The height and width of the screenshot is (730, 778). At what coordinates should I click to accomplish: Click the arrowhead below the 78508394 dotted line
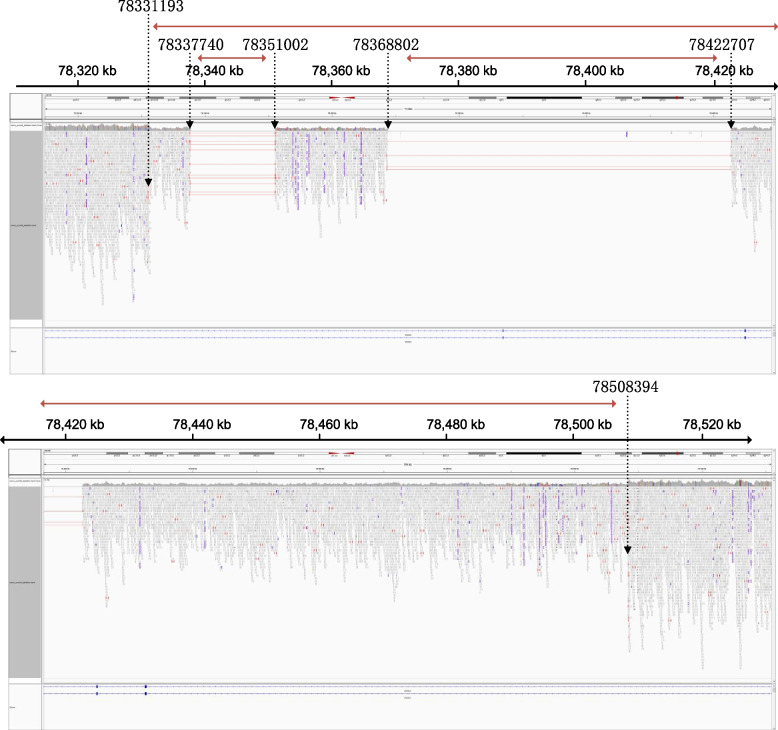pos(627,550)
